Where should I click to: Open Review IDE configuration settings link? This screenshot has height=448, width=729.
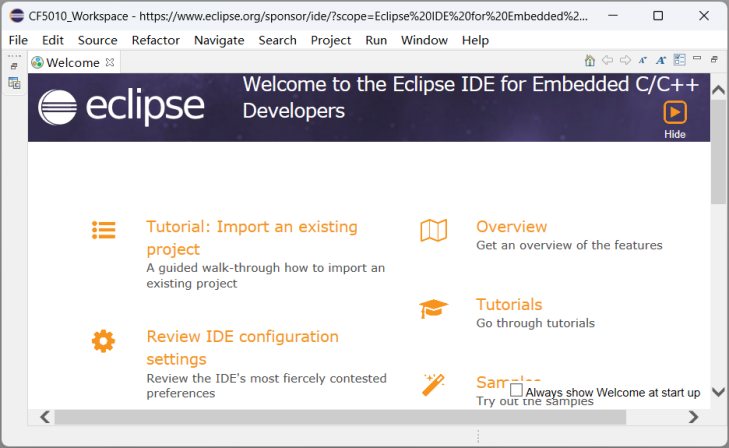tap(242, 348)
